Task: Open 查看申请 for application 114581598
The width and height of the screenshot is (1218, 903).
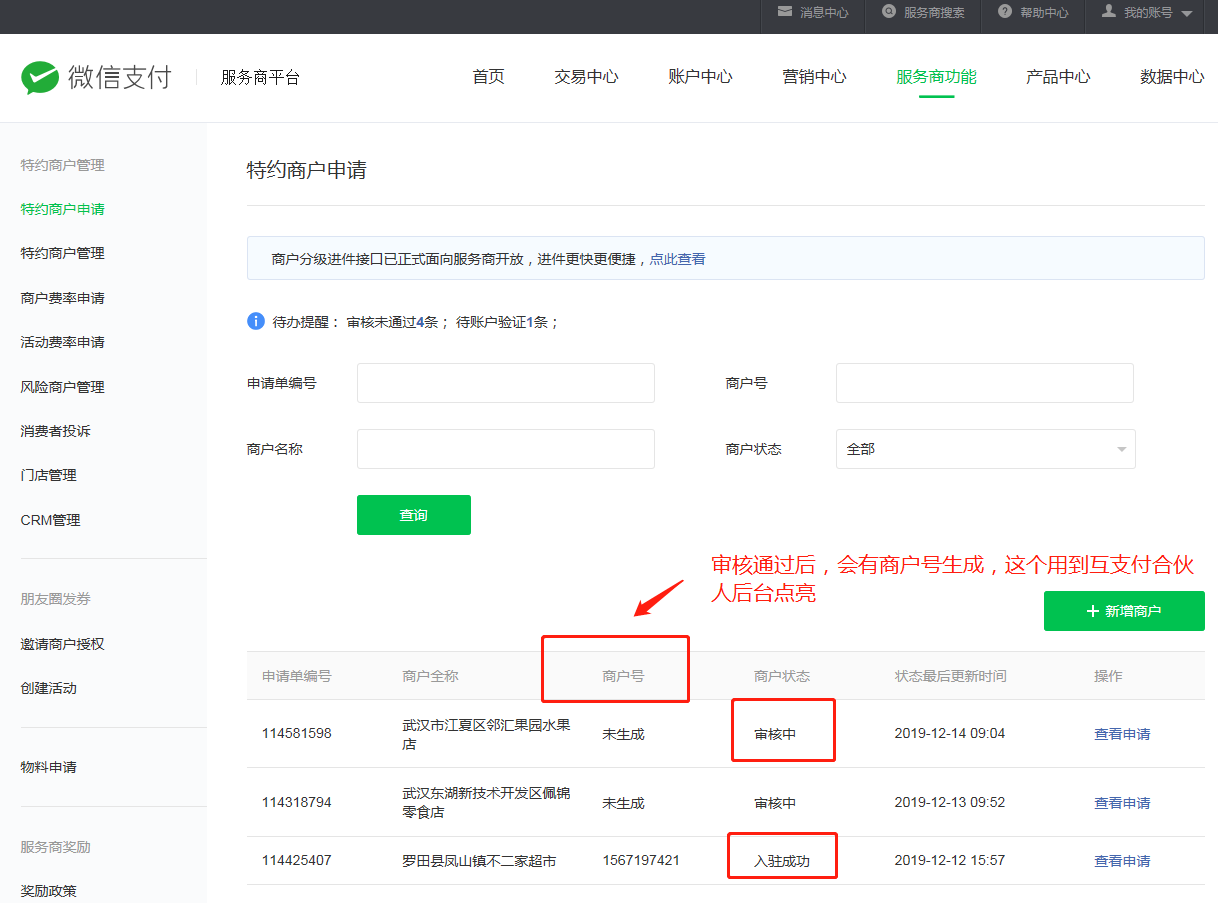Action: (1122, 734)
